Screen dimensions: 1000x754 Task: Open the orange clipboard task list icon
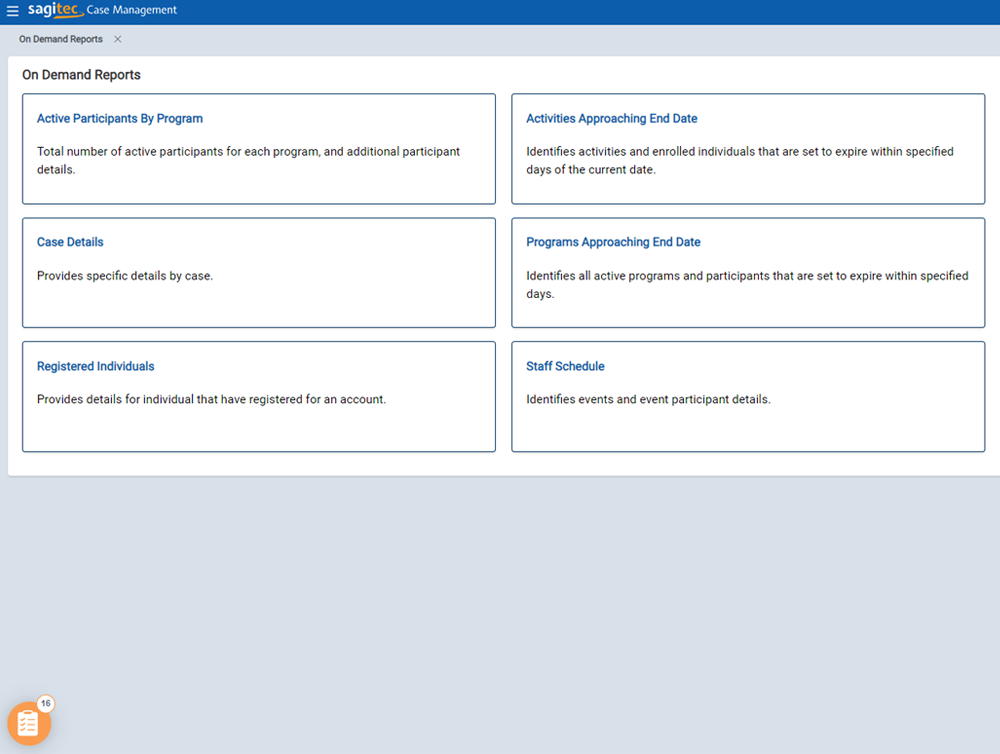[x=29, y=723]
